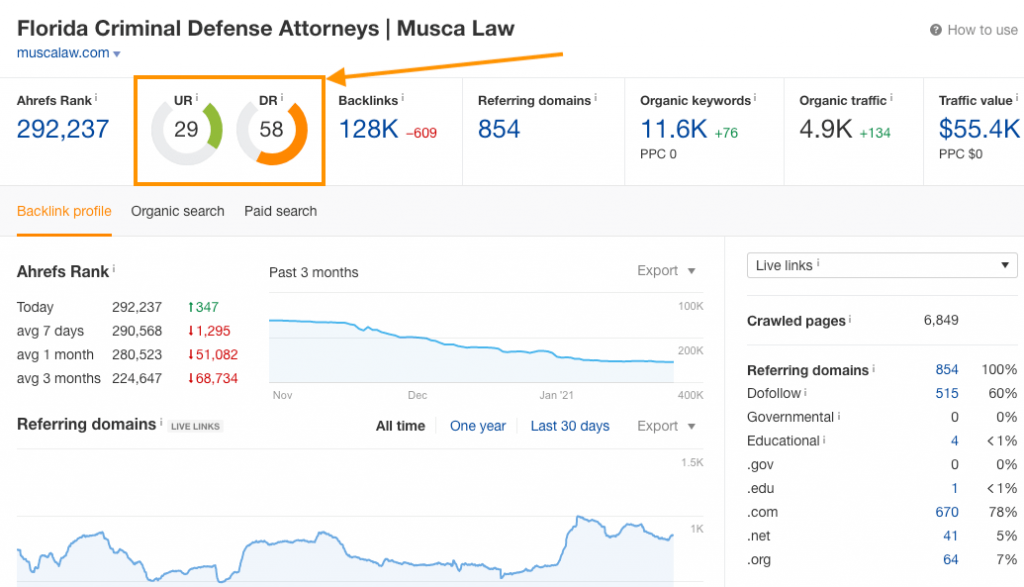Click the sidebar Referring domains info icon
The image size is (1024, 587).
874,369
